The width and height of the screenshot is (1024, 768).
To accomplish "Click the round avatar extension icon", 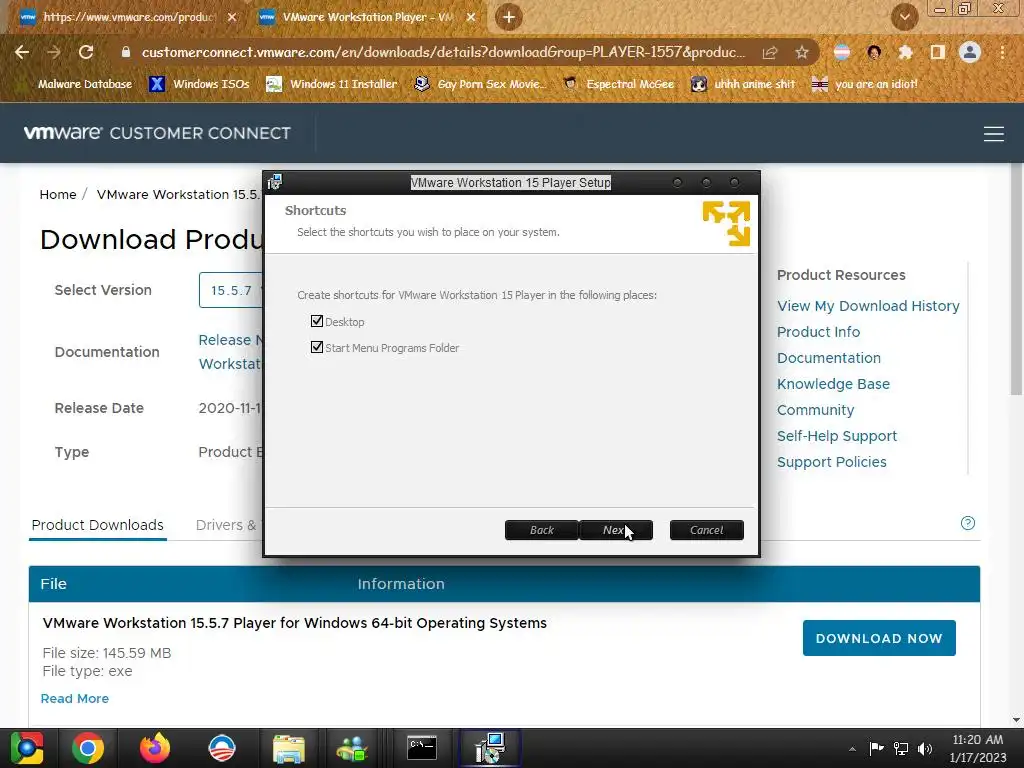I will (x=874, y=52).
